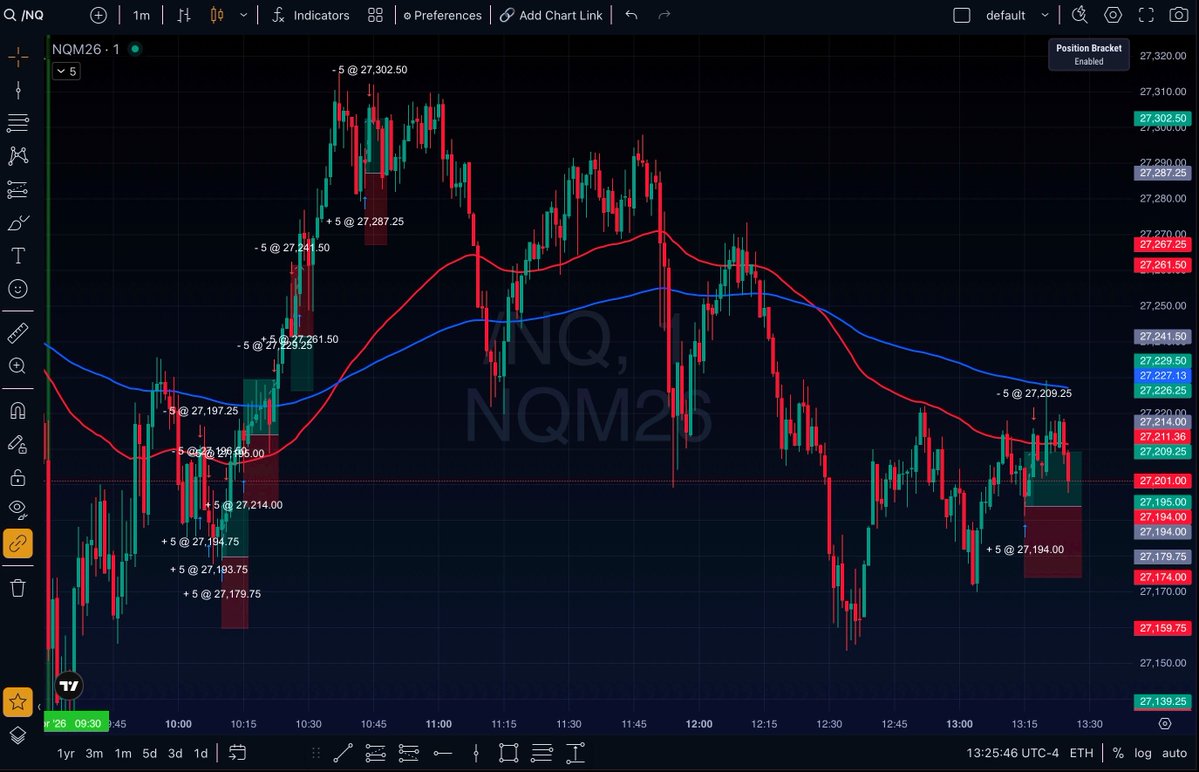Select the trend line tool in bottom toolbar
Screen dimensions: 1199x772
pos(343,754)
